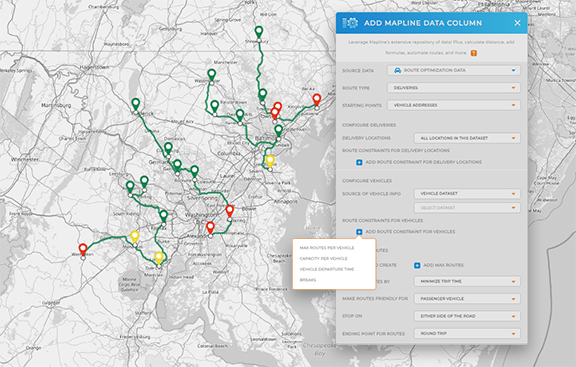Open the Source of Vehicle Info dropdown
This screenshot has height=367, width=576.
[467, 194]
